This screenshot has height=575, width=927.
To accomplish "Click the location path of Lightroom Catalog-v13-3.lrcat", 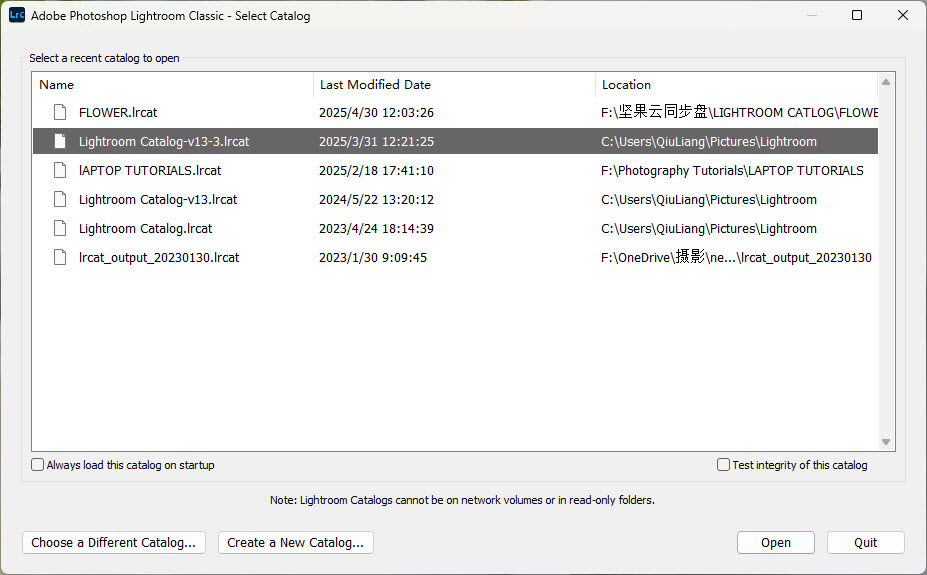I will tap(709, 142).
